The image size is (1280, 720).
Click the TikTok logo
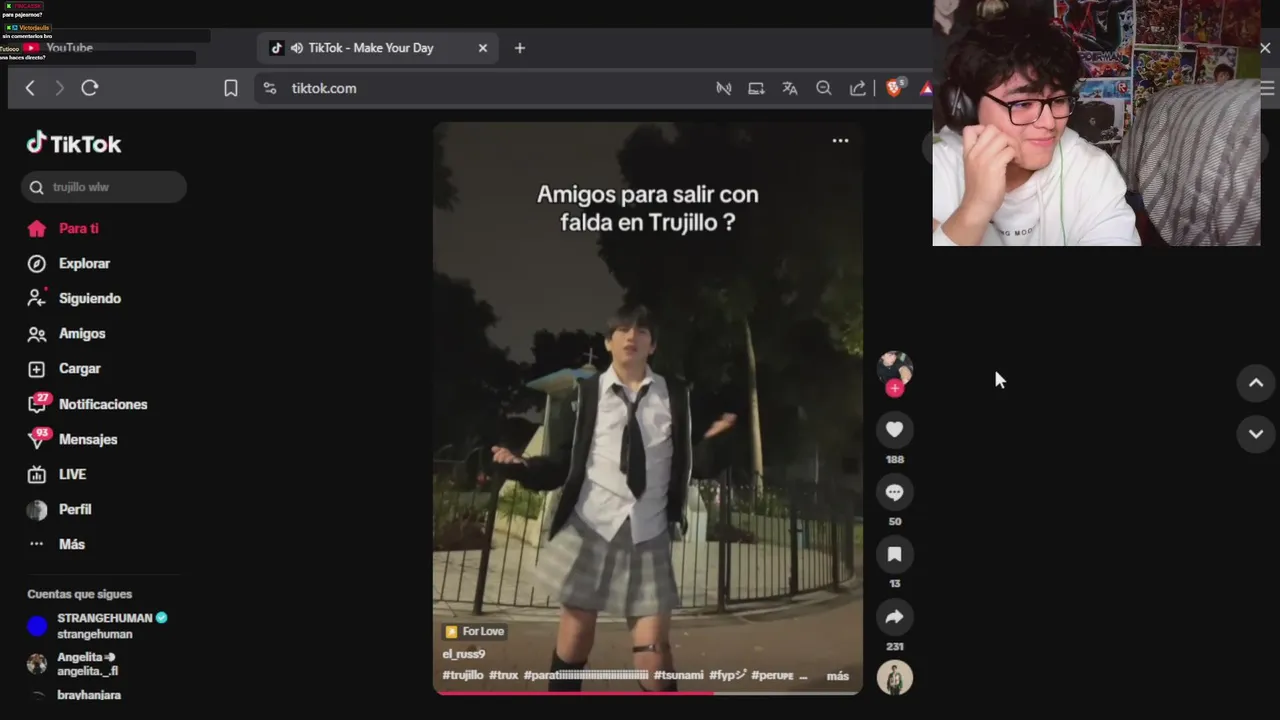click(x=74, y=144)
